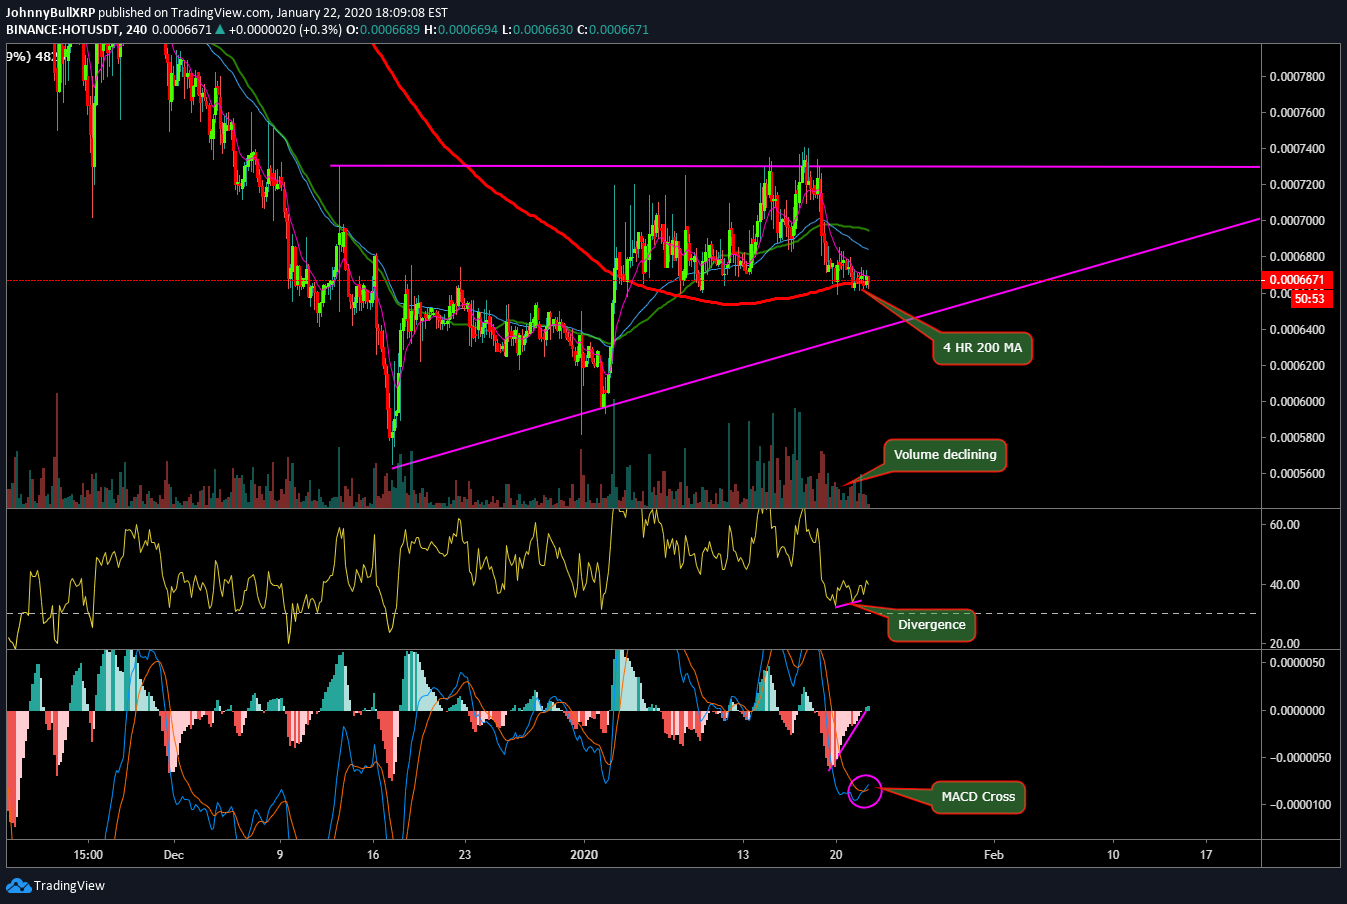The image size is (1347, 904).
Task: Click the red 0.0006671 current price tag
Action: click(x=1297, y=280)
